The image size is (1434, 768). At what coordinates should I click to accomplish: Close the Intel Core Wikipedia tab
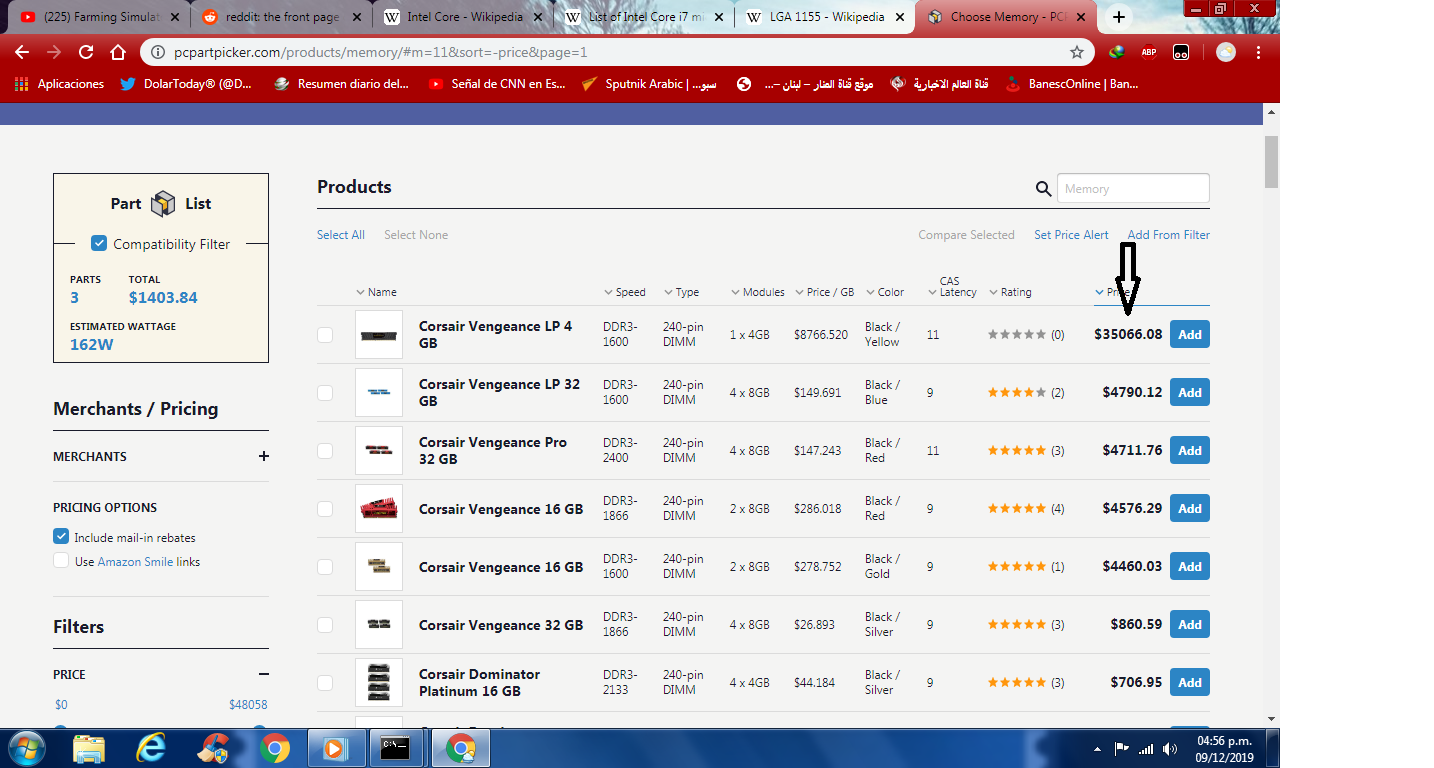540,17
